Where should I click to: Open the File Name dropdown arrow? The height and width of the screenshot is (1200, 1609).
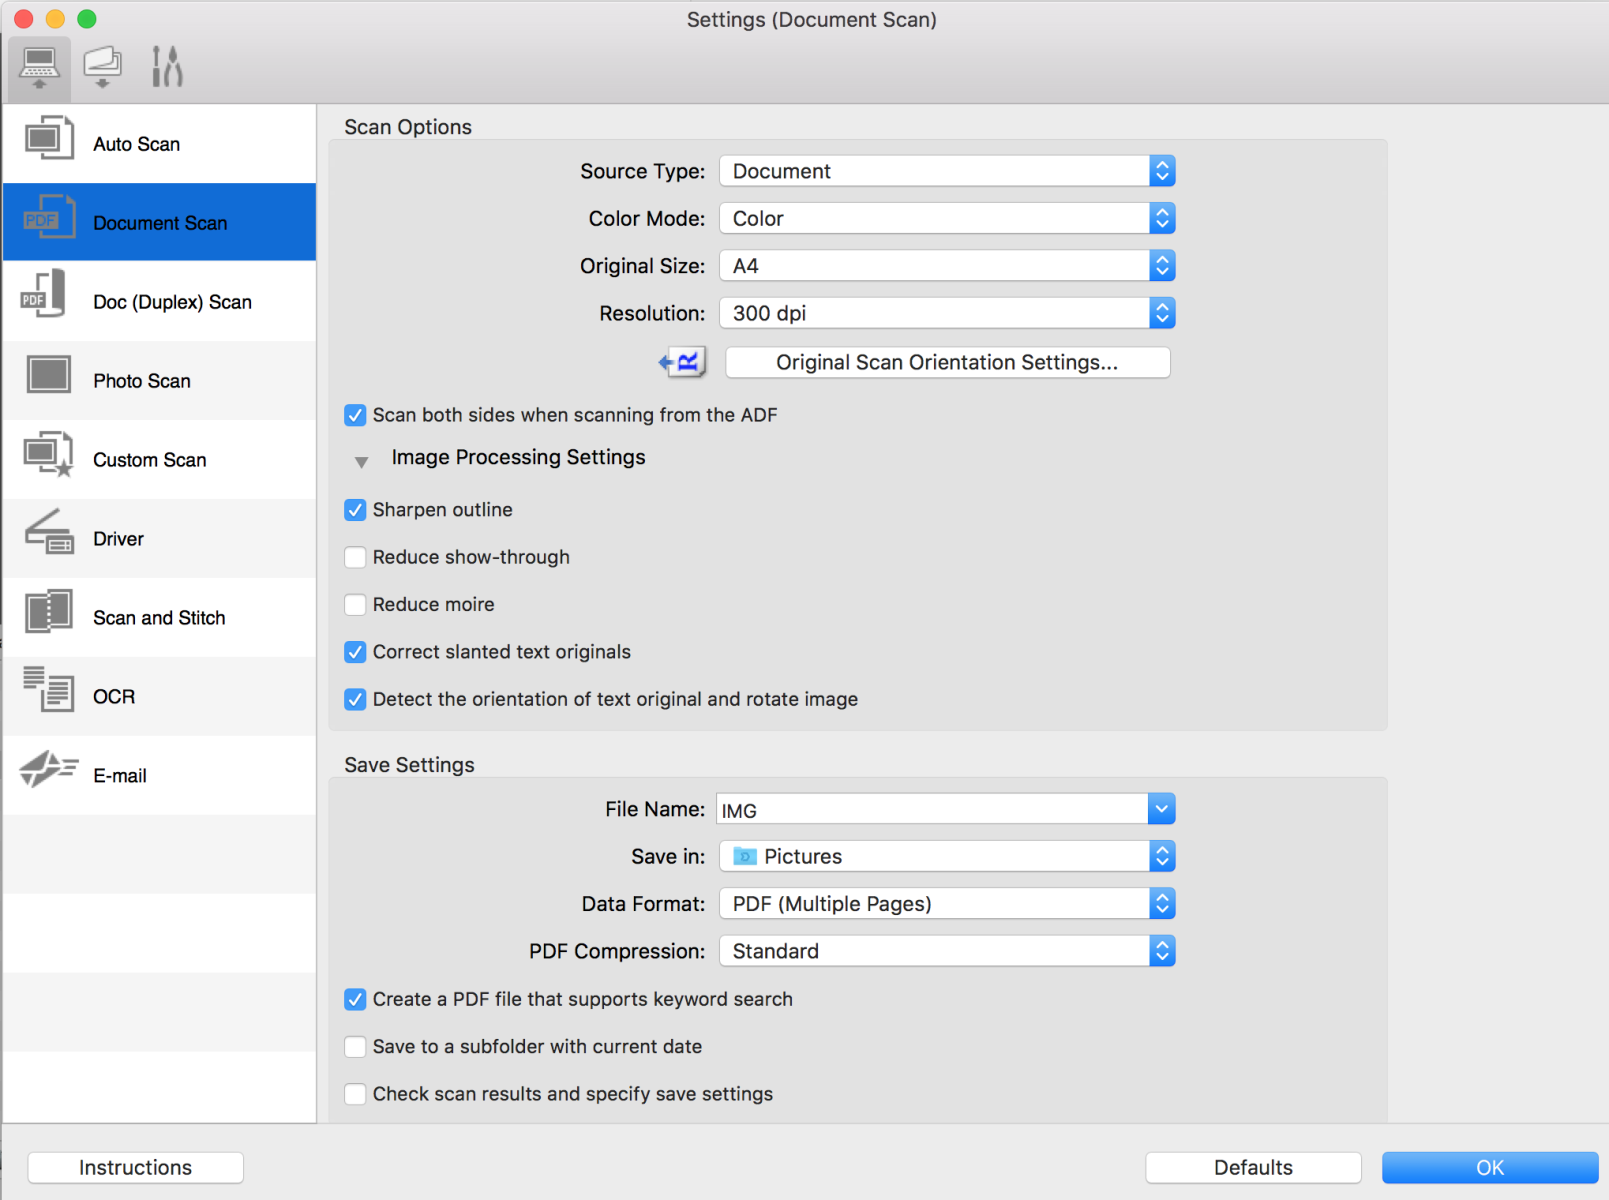(x=1161, y=809)
